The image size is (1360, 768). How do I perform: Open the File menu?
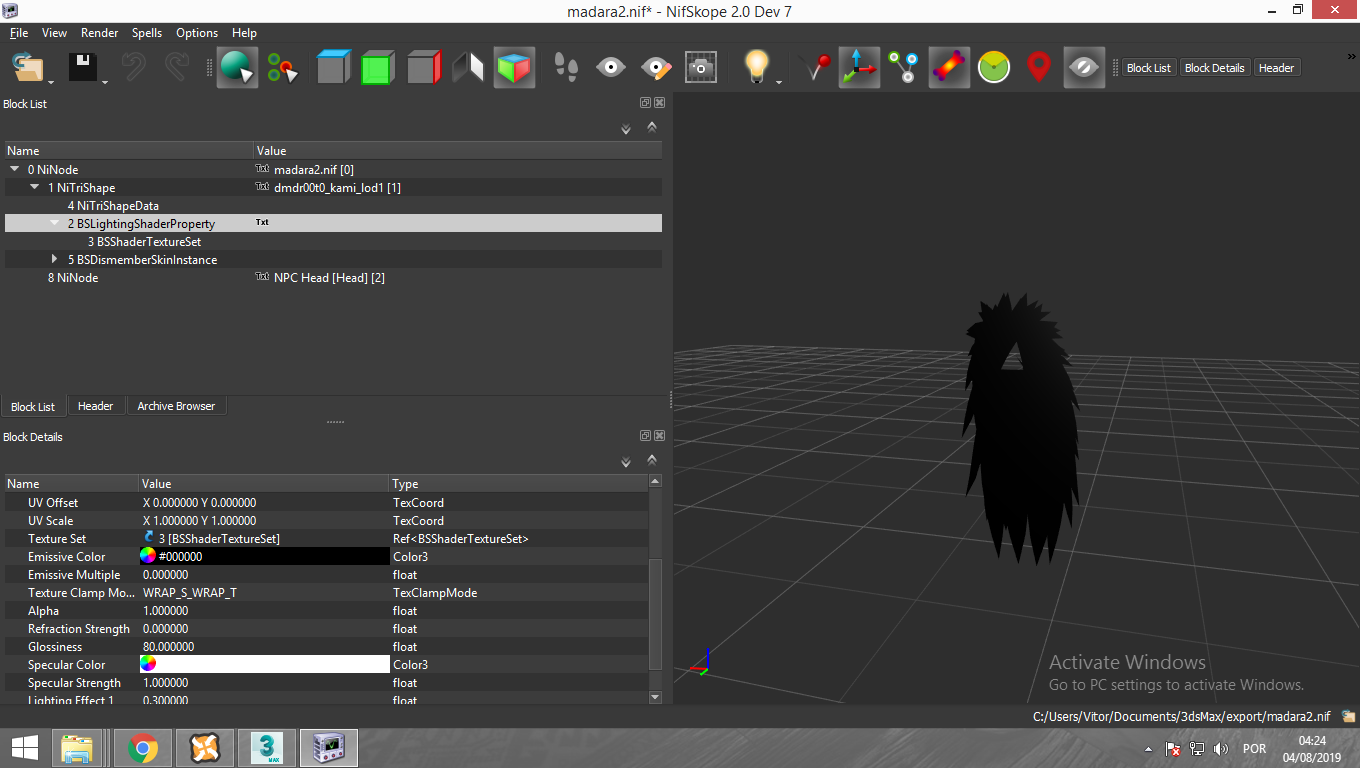[x=19, y=33]
